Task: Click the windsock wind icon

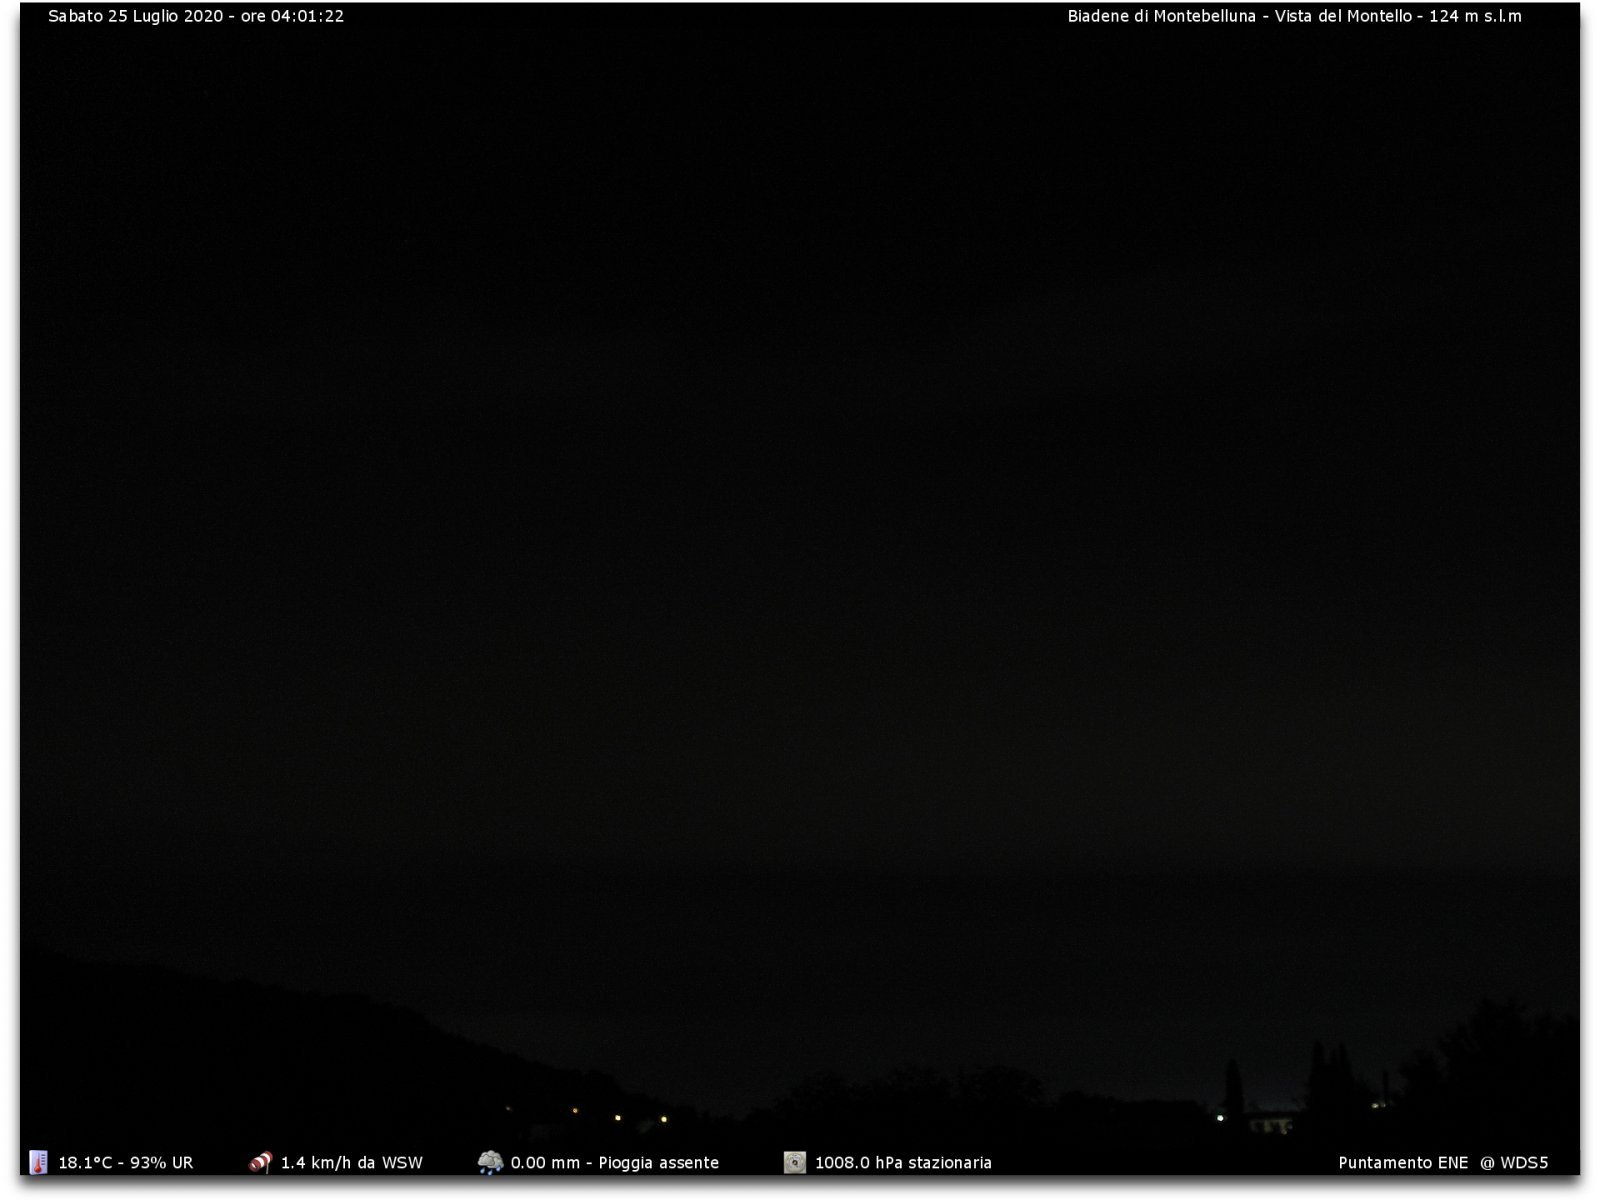Action: [260, 1162]
